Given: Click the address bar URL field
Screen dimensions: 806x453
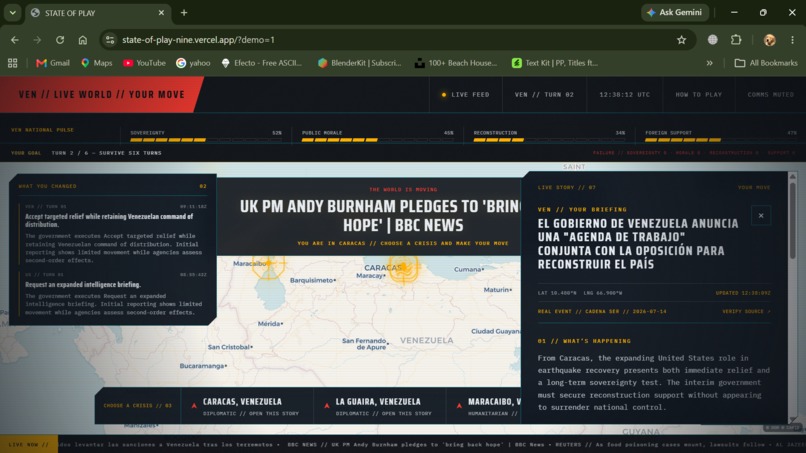Looking at the screenshot, I should [396, 40].
